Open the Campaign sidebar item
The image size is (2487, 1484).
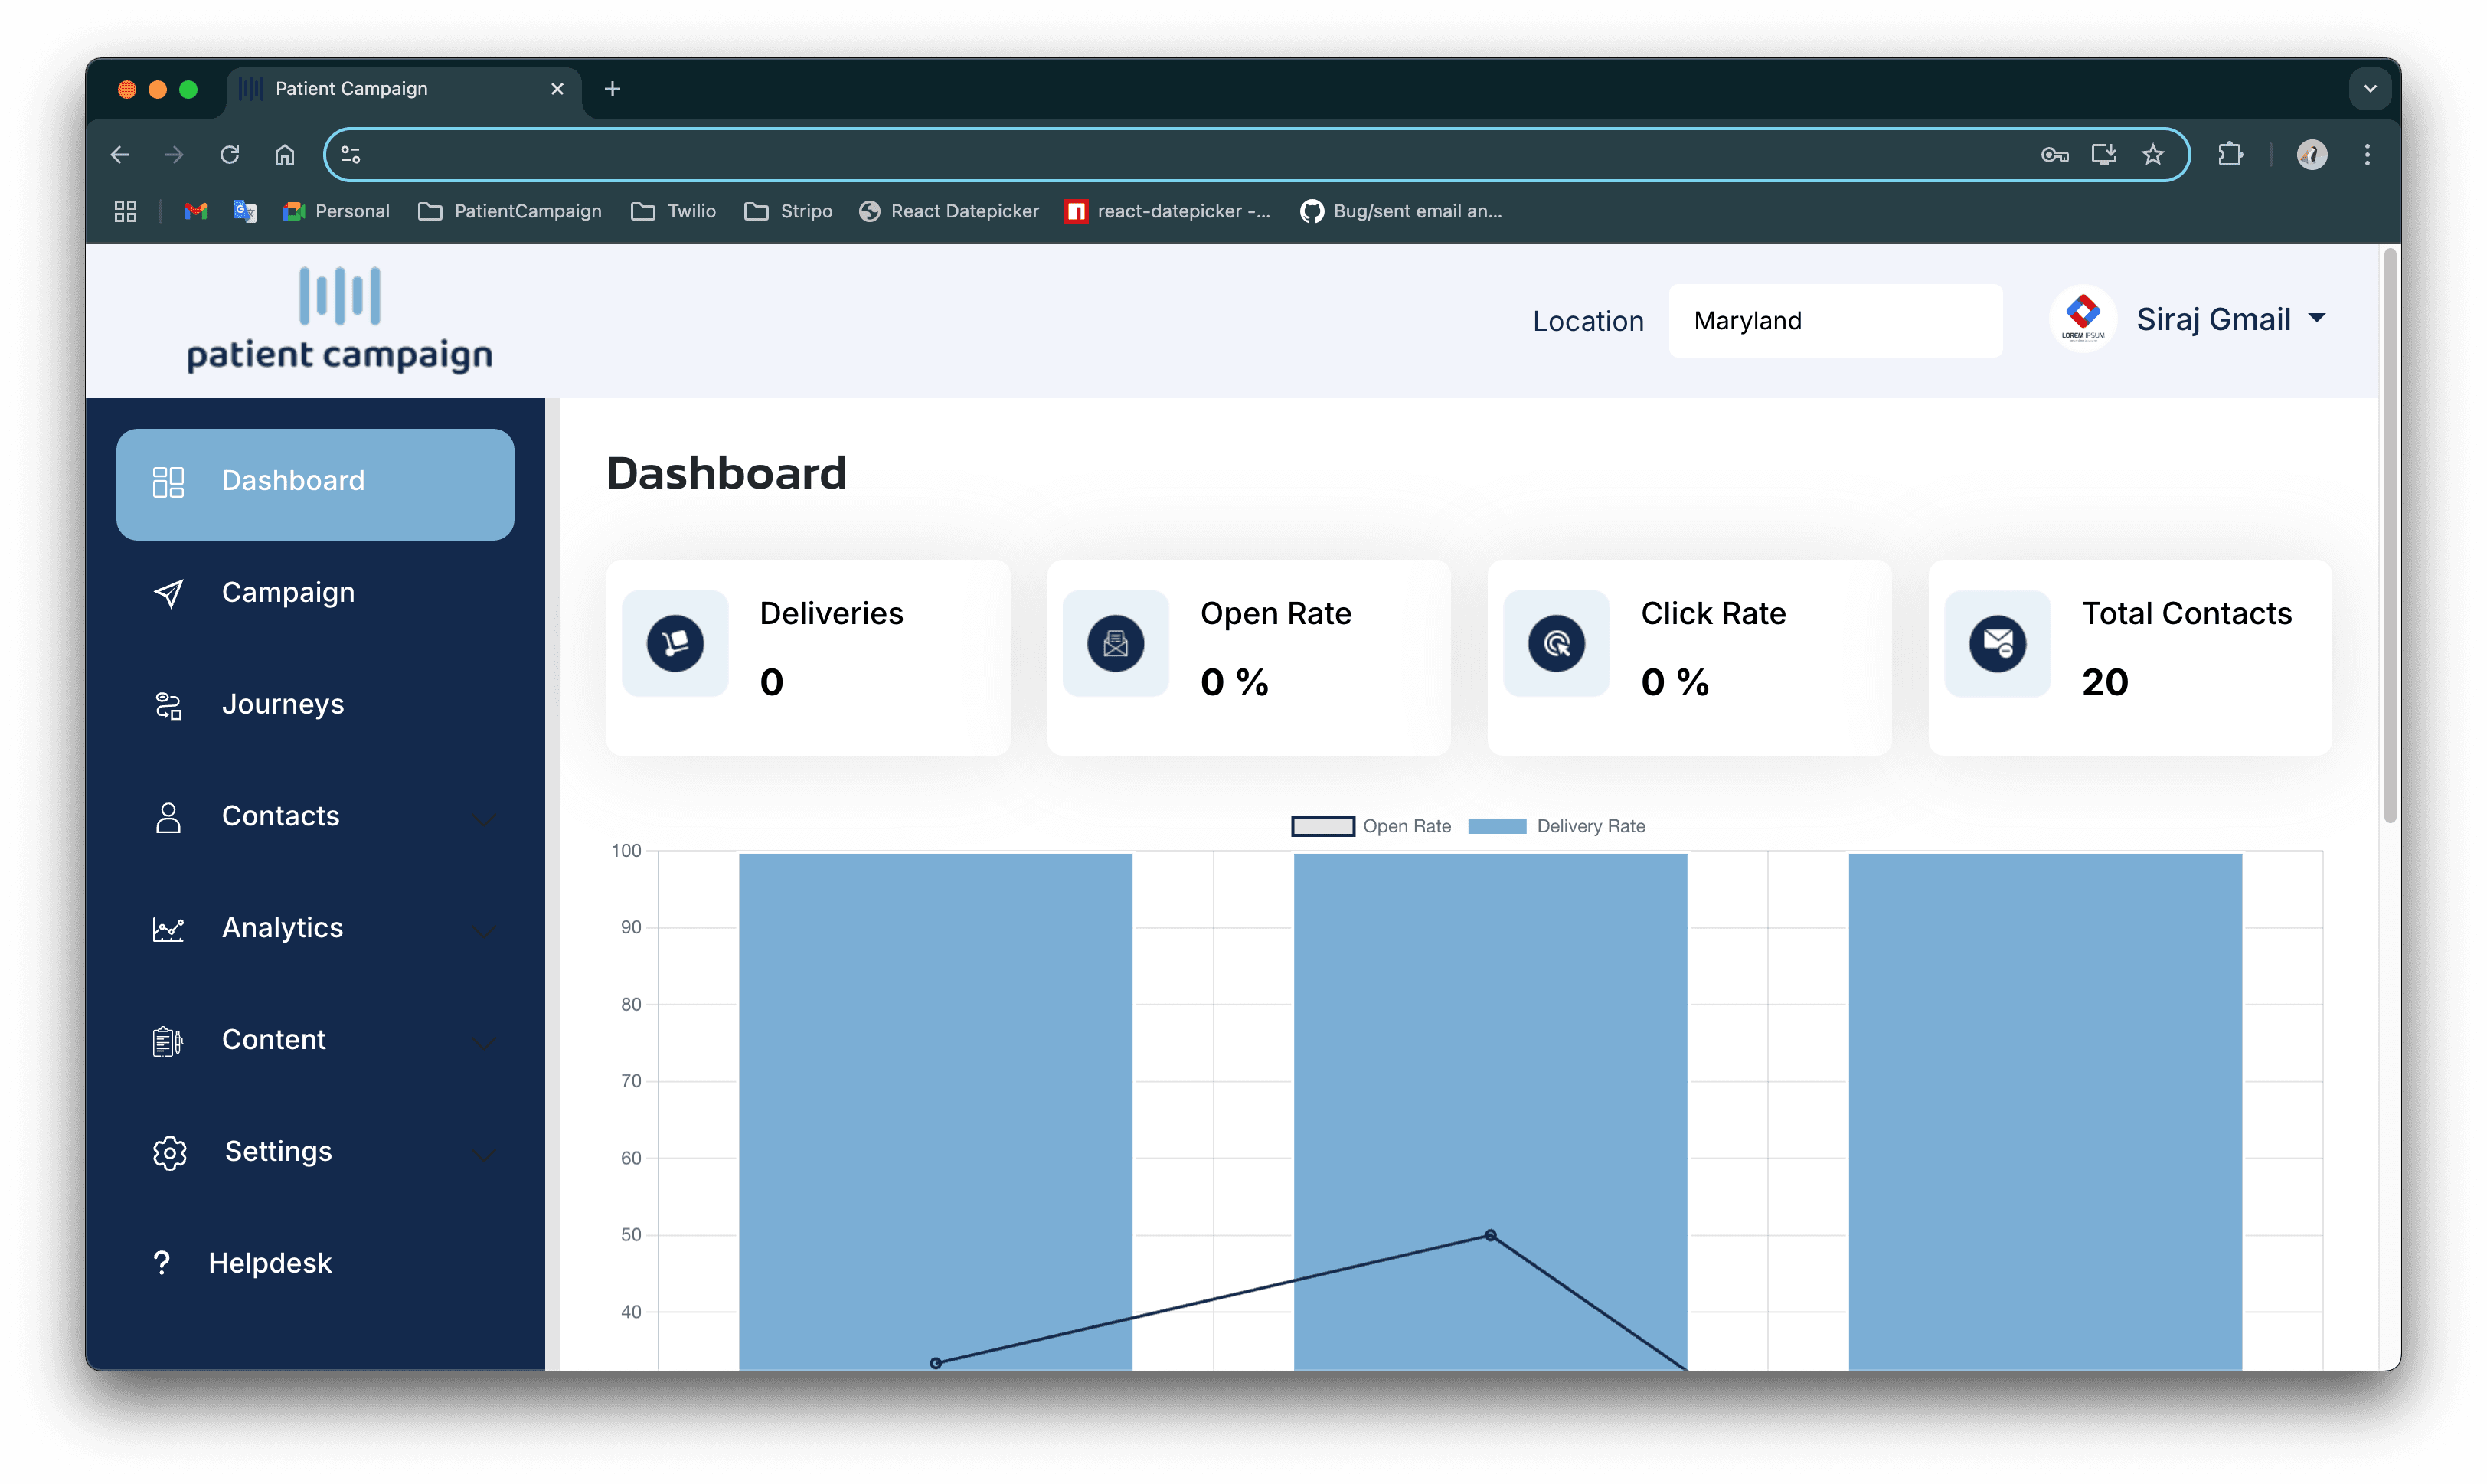(315, 593)
